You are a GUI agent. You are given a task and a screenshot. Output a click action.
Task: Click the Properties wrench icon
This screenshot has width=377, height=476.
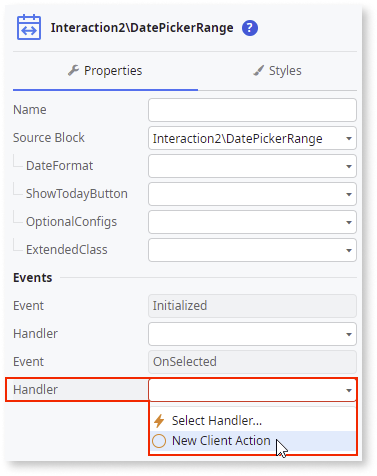[73, 71]
